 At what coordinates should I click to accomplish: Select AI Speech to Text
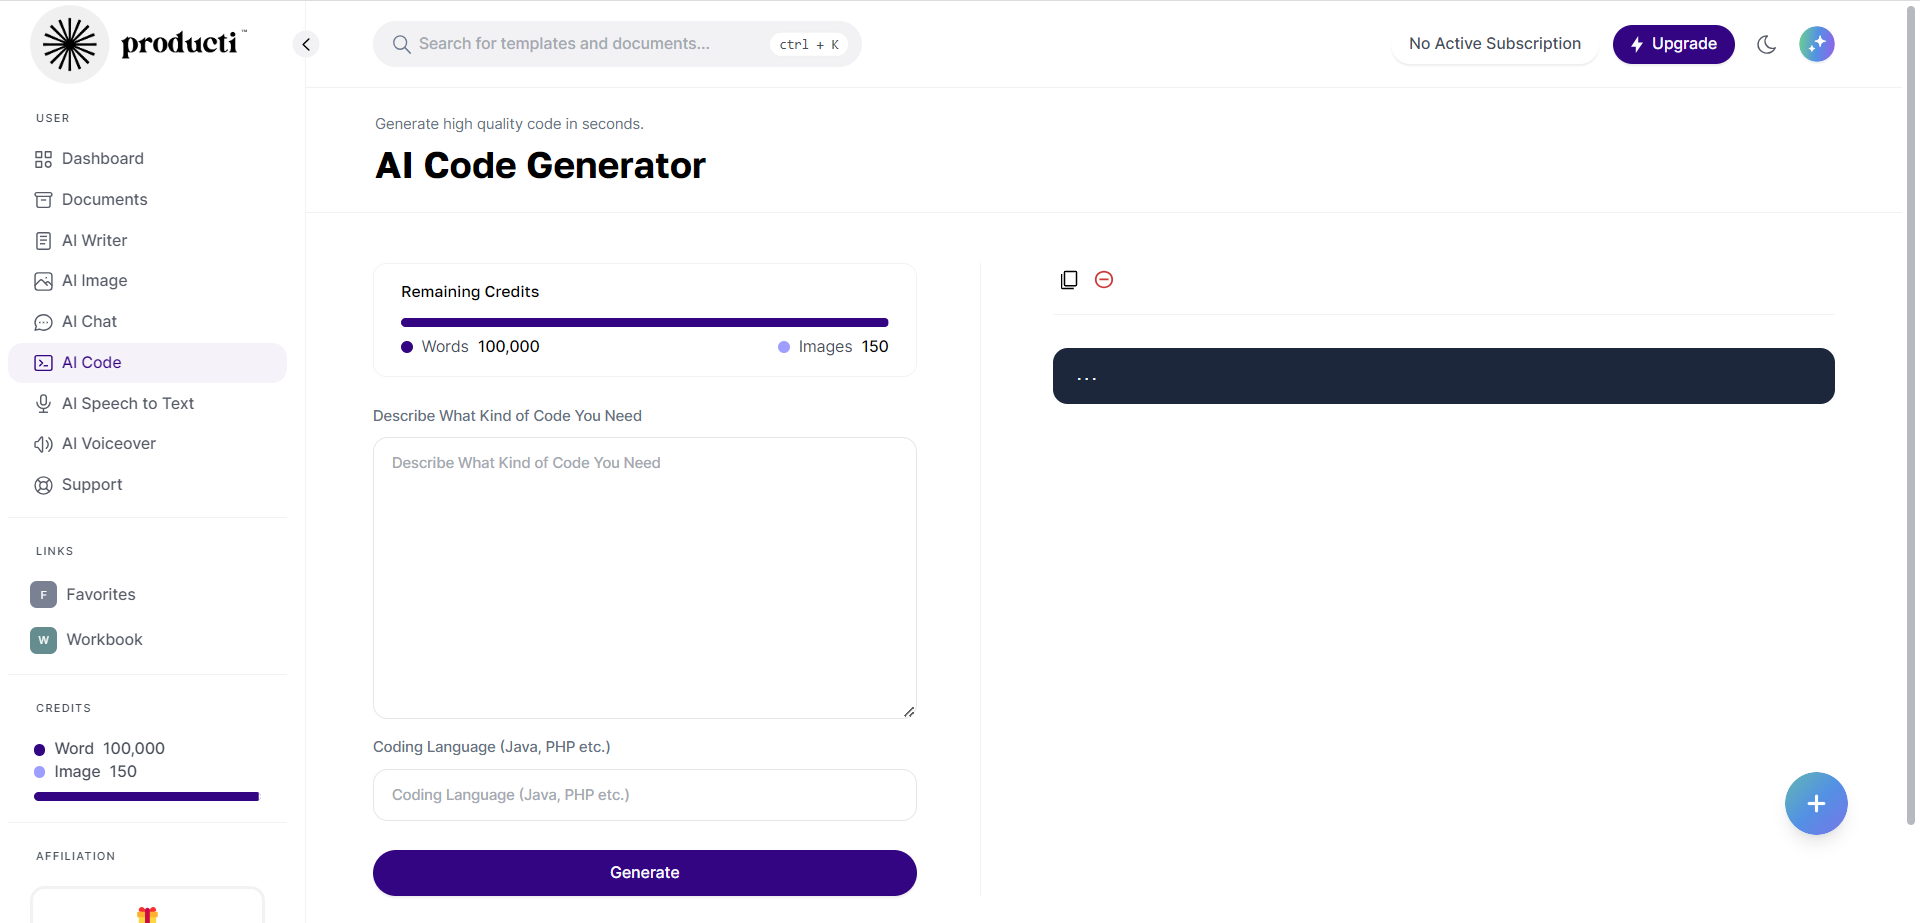[127, 404]
